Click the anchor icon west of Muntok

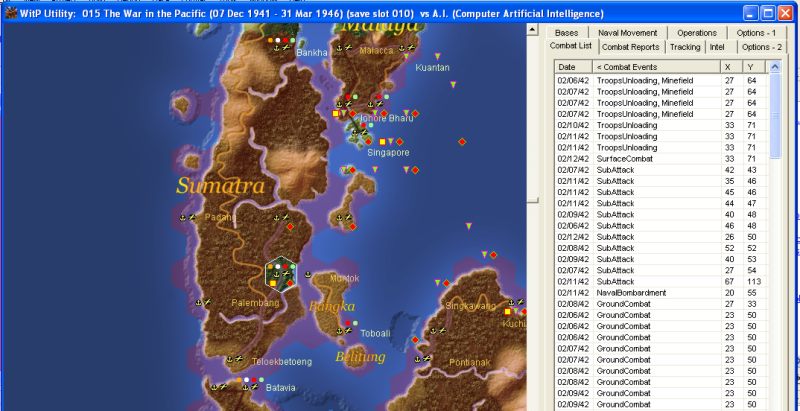tap(308, 274)
